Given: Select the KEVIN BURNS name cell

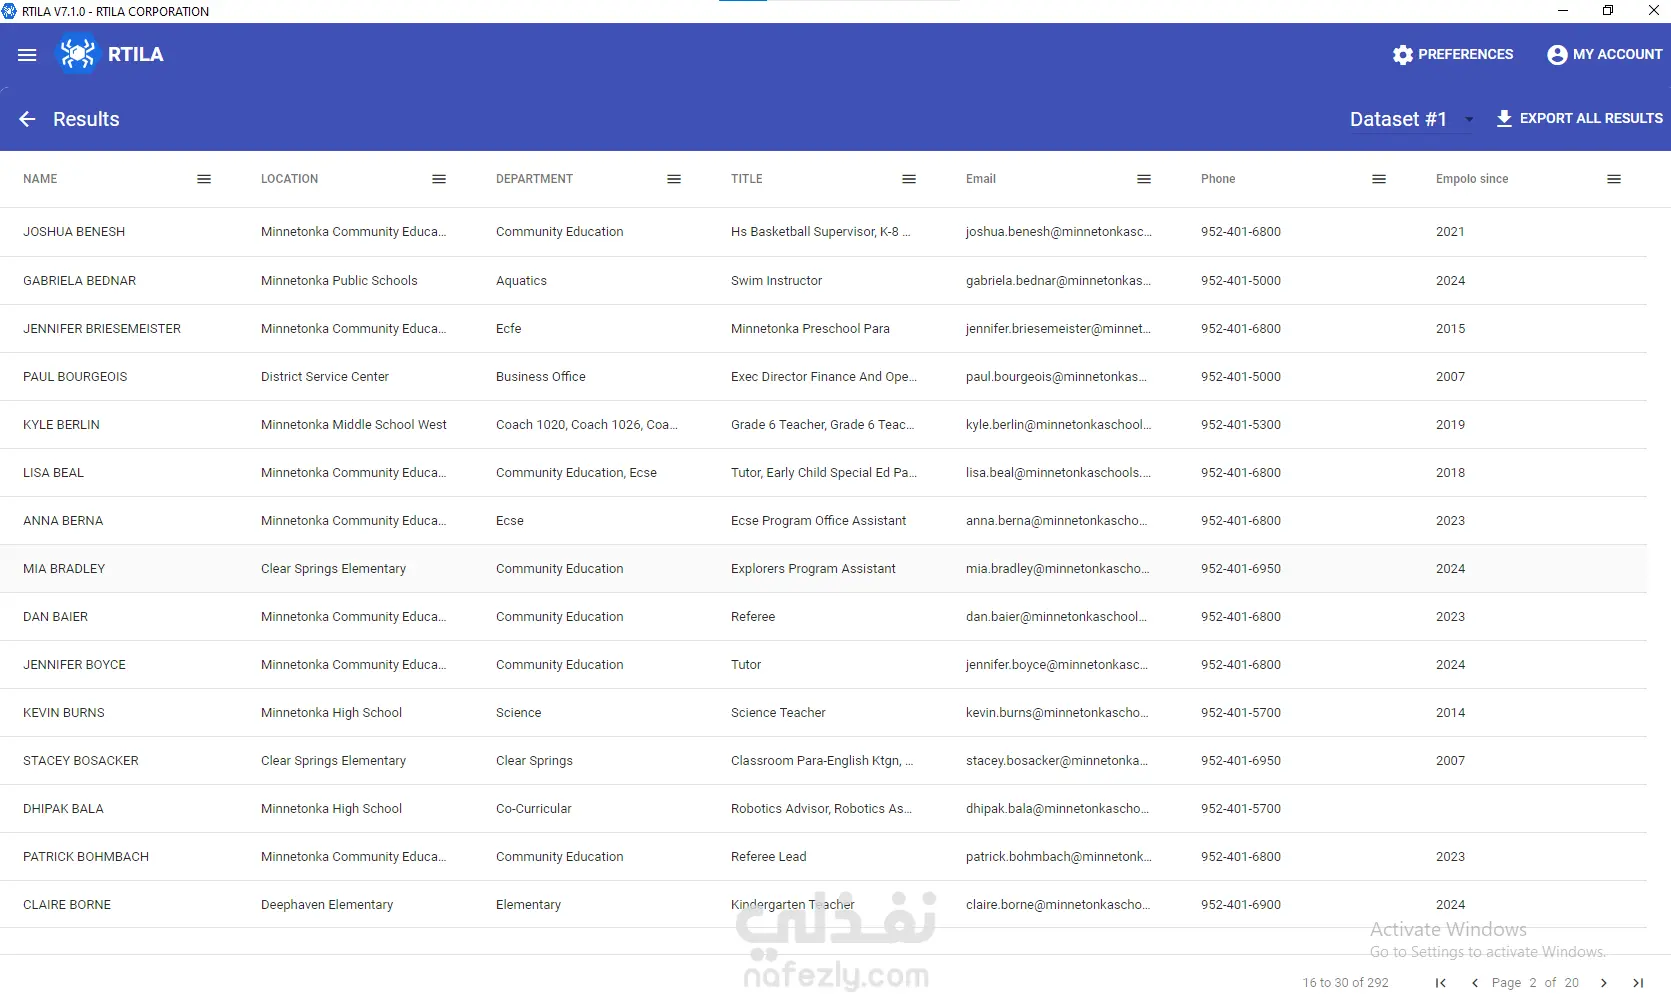Looking at the screenshot, I should point(64,713).
